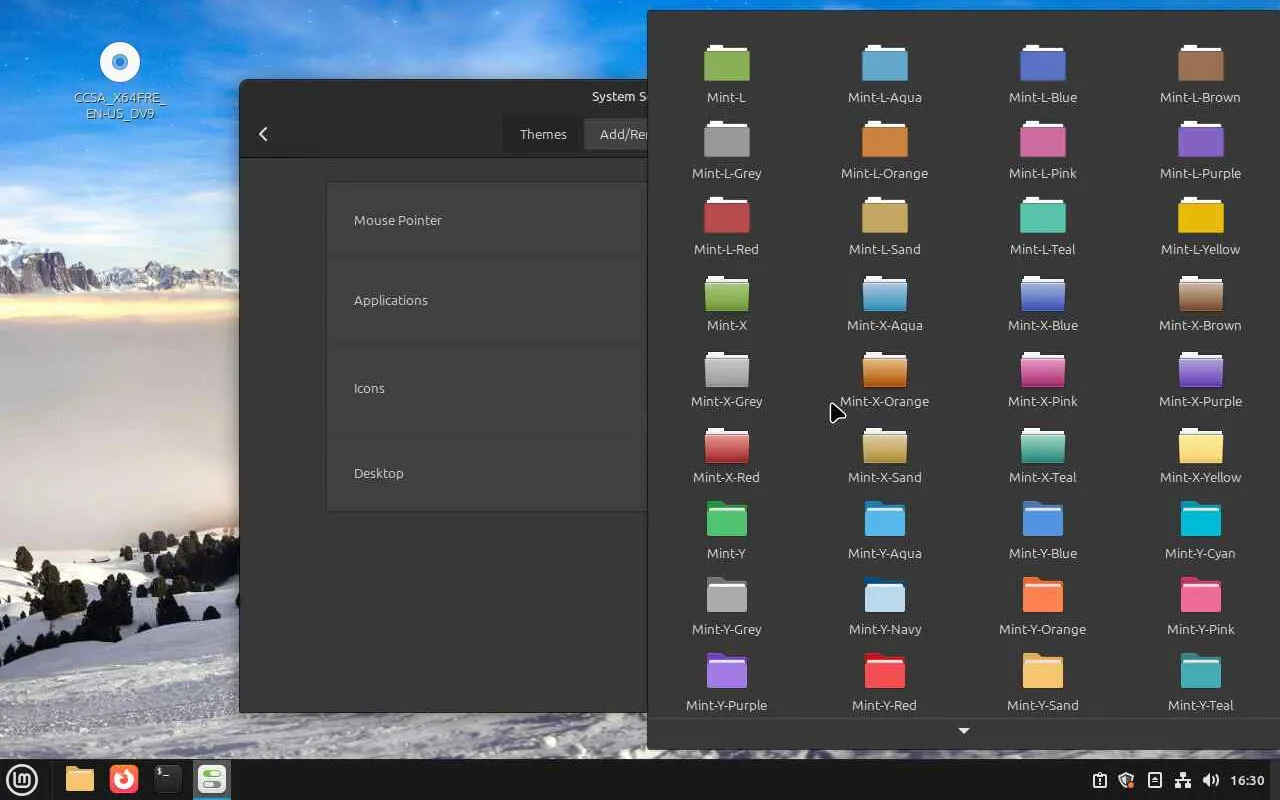
Task: Click the Desktop row label
Action: pos(379,473)
